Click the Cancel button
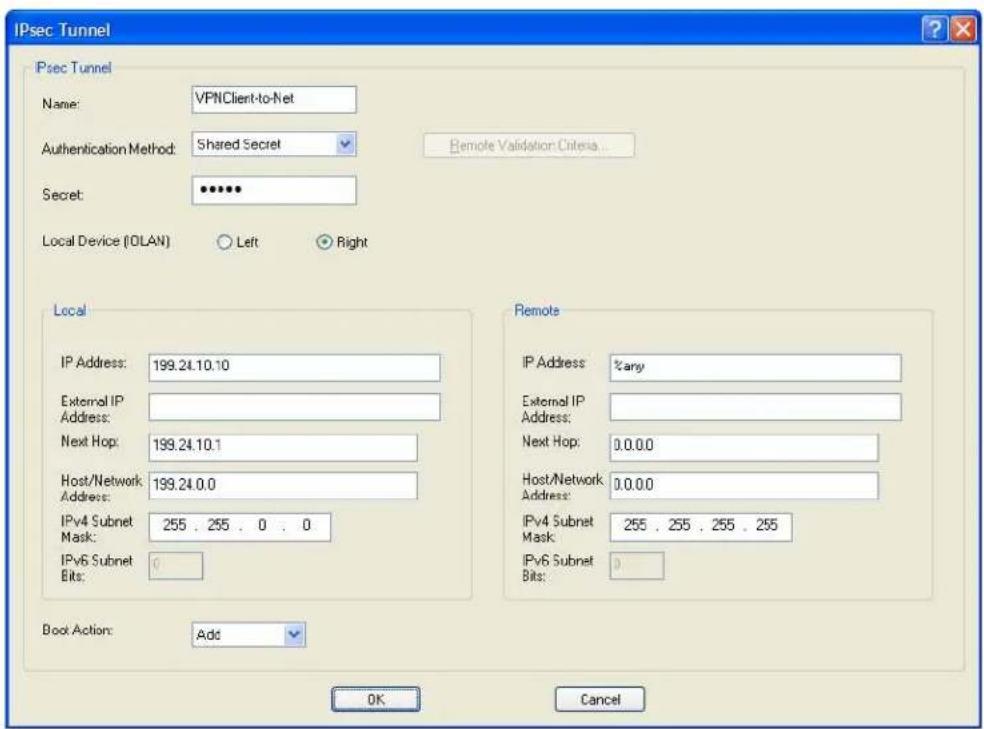 pyautogui.click(x=599, y=700)
